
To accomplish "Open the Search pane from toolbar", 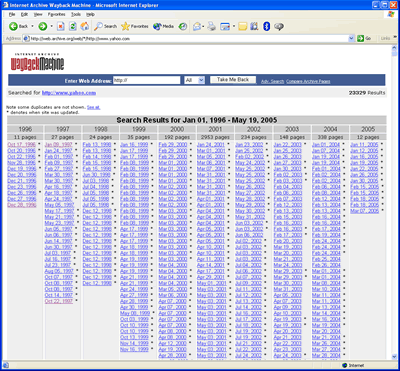I will tap(105, 26).
